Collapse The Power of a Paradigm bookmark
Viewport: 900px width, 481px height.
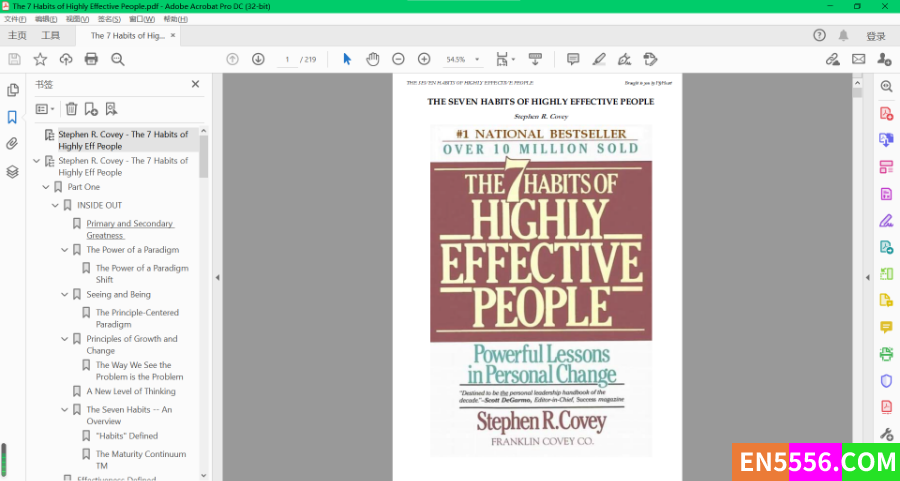click(64, 250)
